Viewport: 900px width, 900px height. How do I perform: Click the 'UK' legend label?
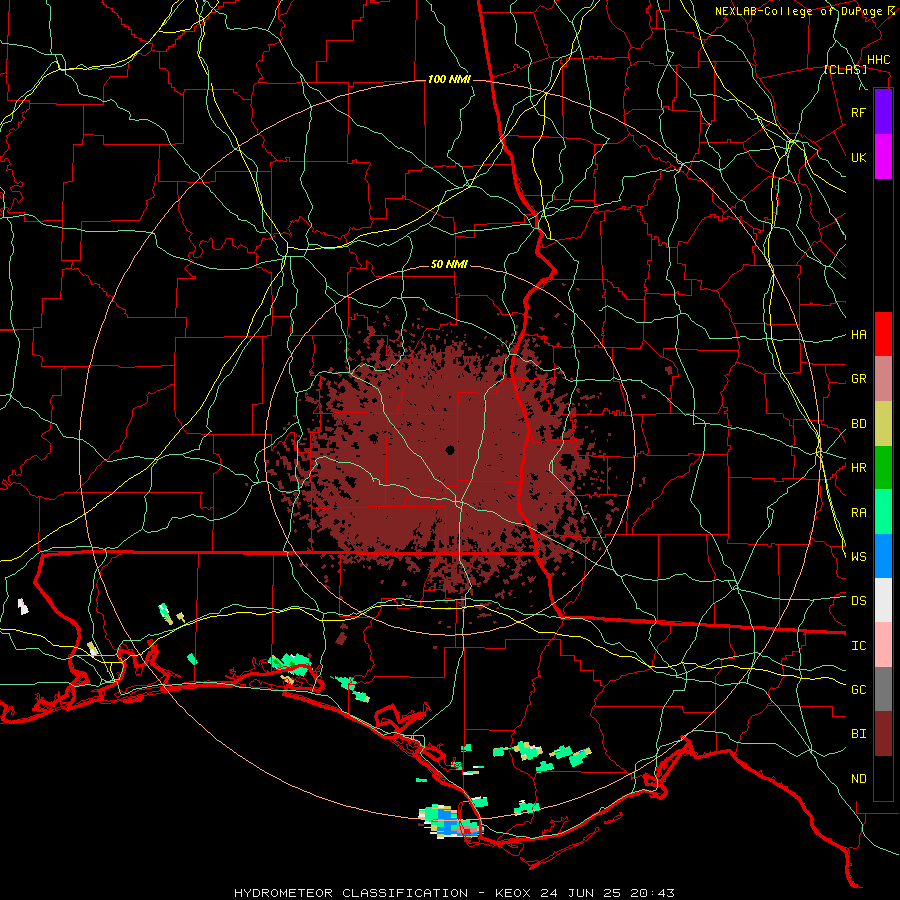tap(858, 157)
